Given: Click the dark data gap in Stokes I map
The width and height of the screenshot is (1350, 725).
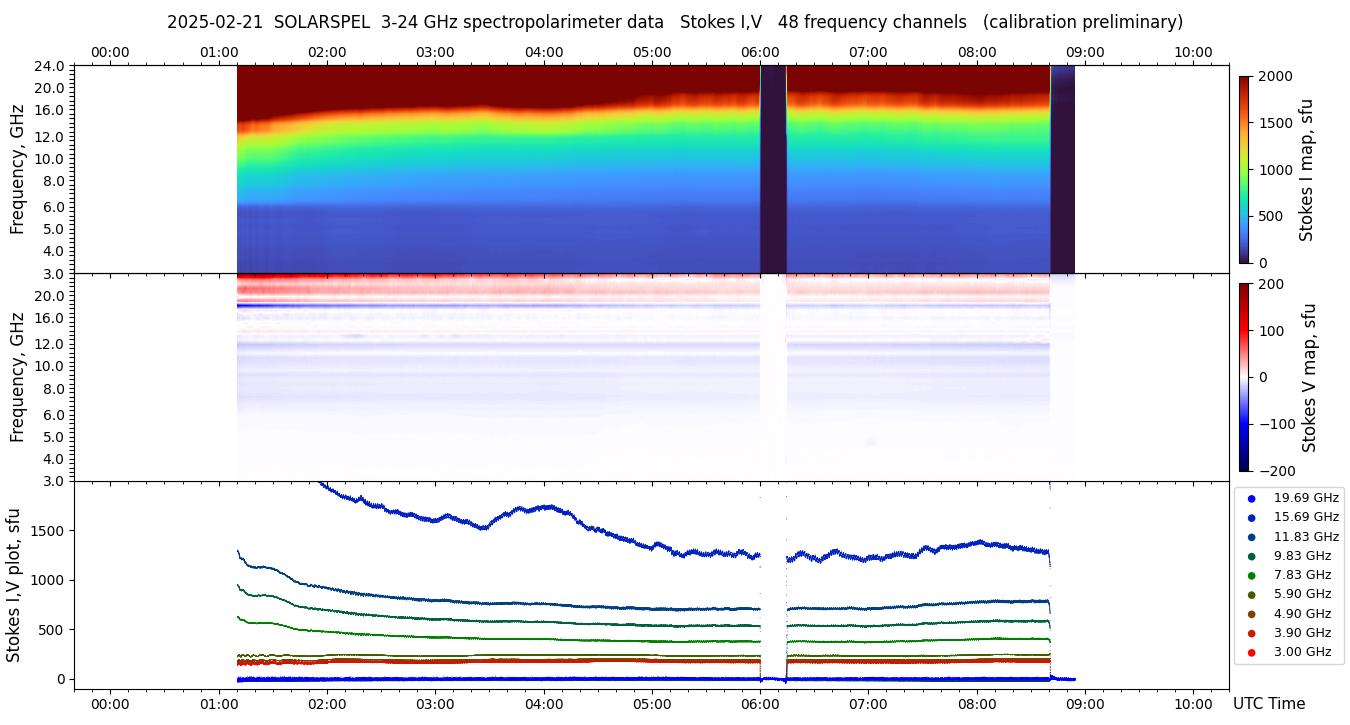Looking at the screenshot, I should (773, 170).
